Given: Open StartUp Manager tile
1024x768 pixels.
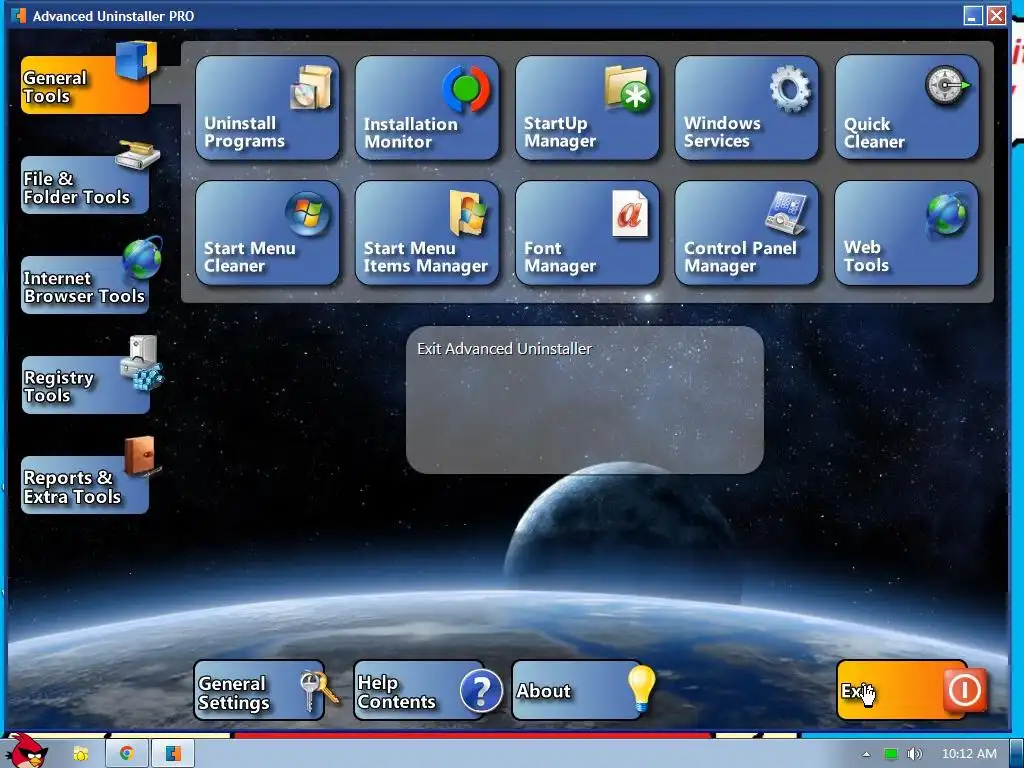Looking at the screenshot, I should [587, 108].
